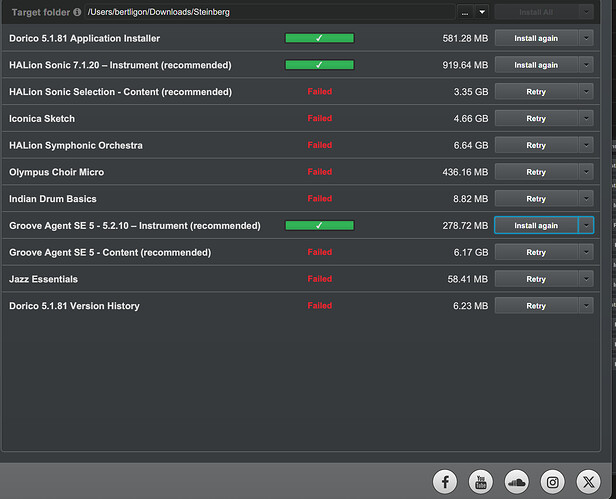The image size is (616, 499).
Task: Retry Dorico 5.1.81 Version History download
Action: [536, 305]
